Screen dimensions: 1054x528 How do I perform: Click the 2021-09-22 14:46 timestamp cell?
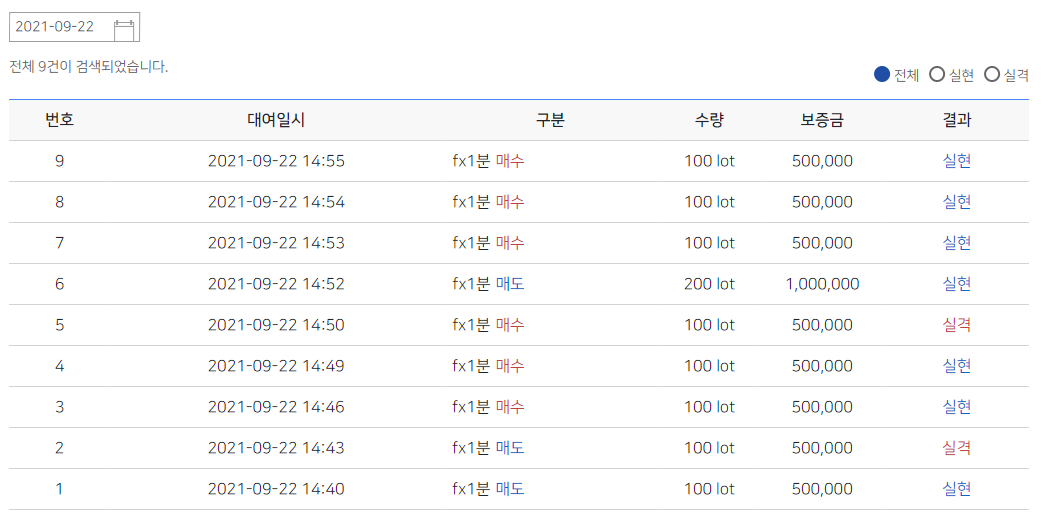point(276,407)
